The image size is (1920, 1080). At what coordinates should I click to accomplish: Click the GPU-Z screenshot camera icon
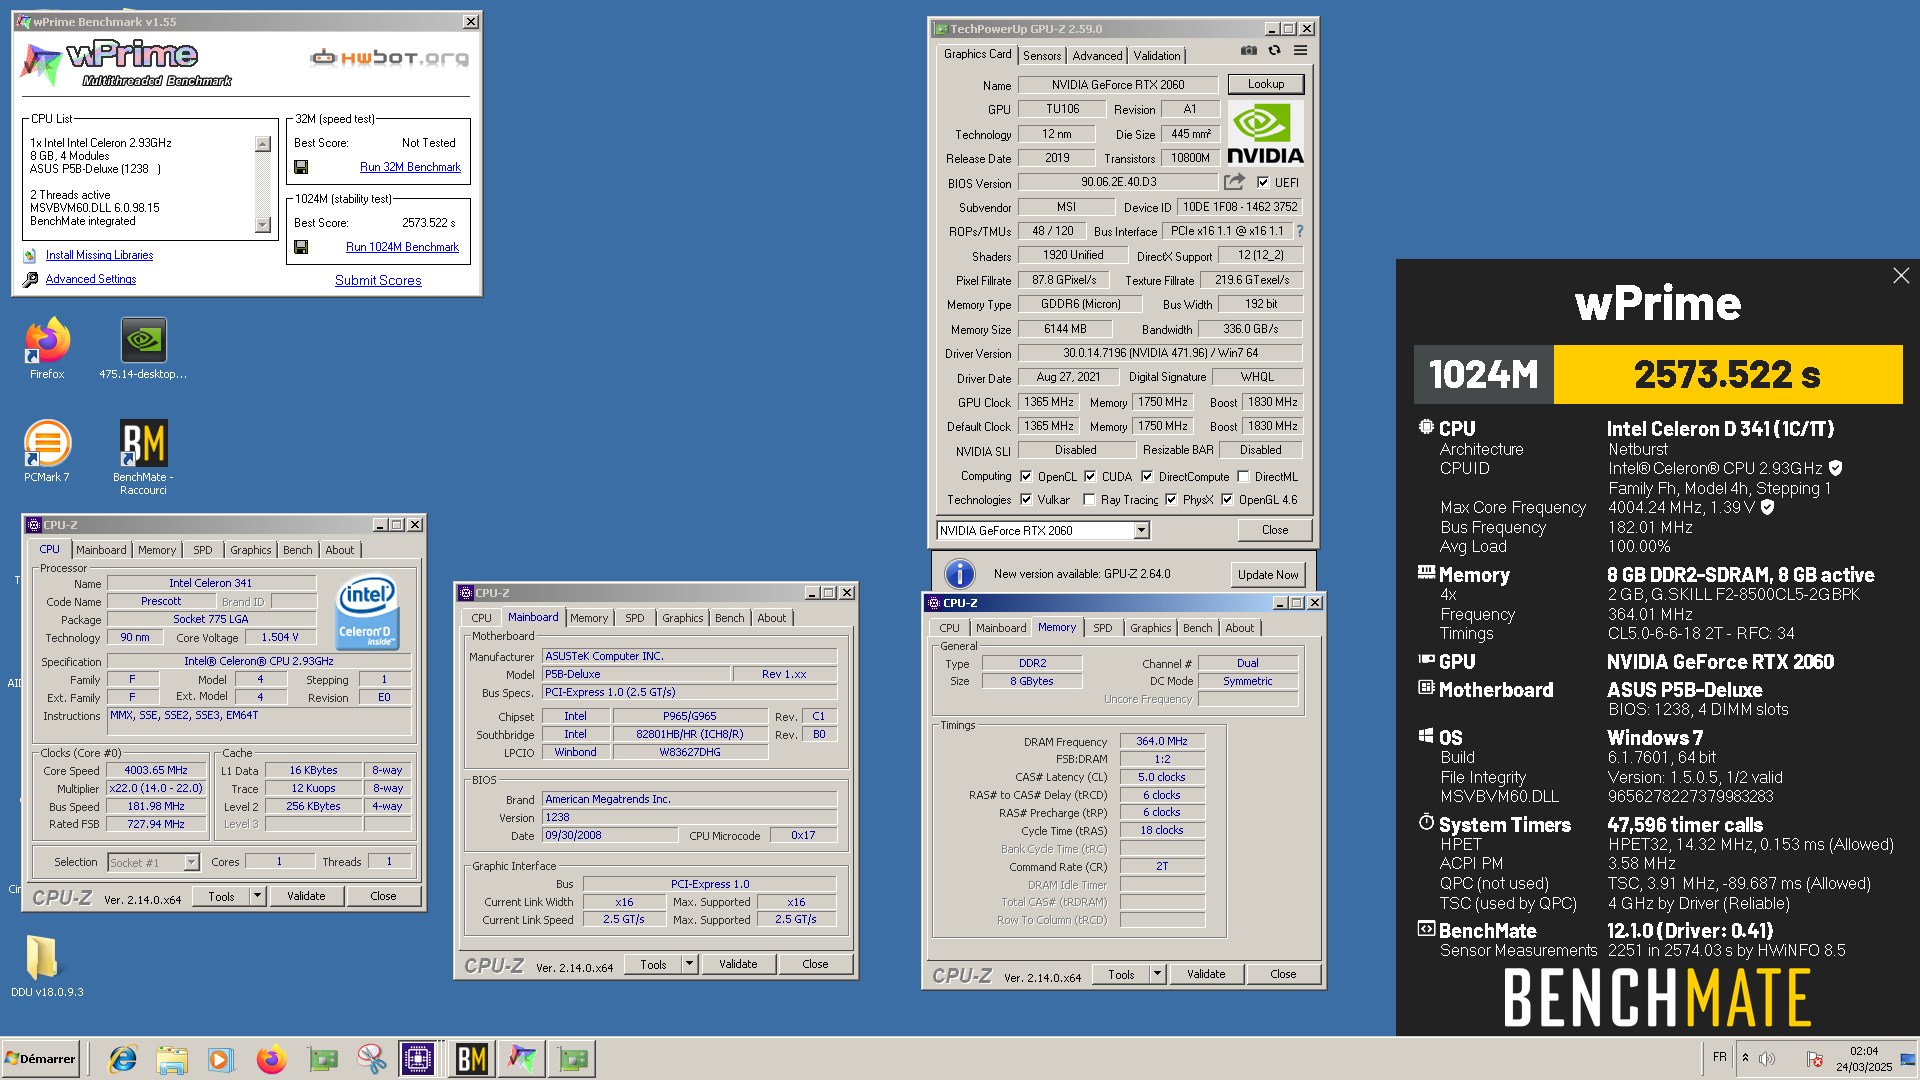click(1248, 50)
